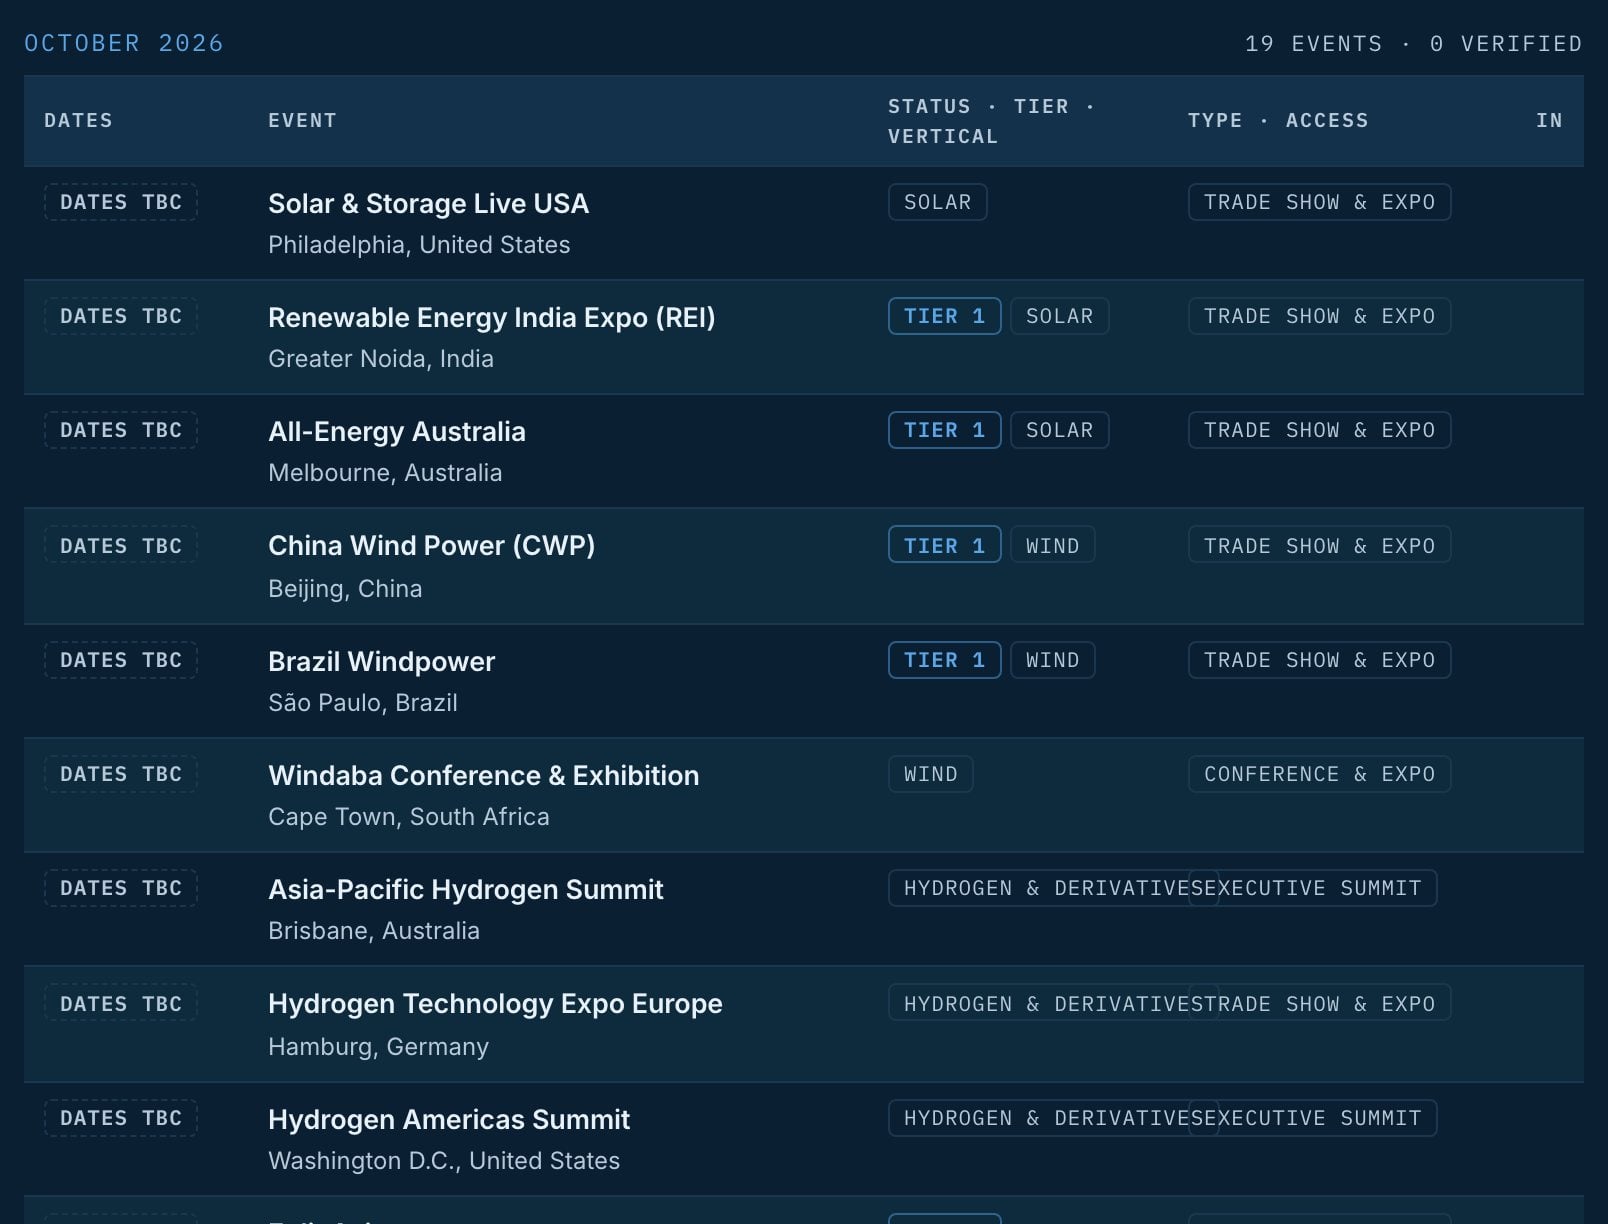Open Renewable Energy India Expo (REI) event

click(491, 318)
